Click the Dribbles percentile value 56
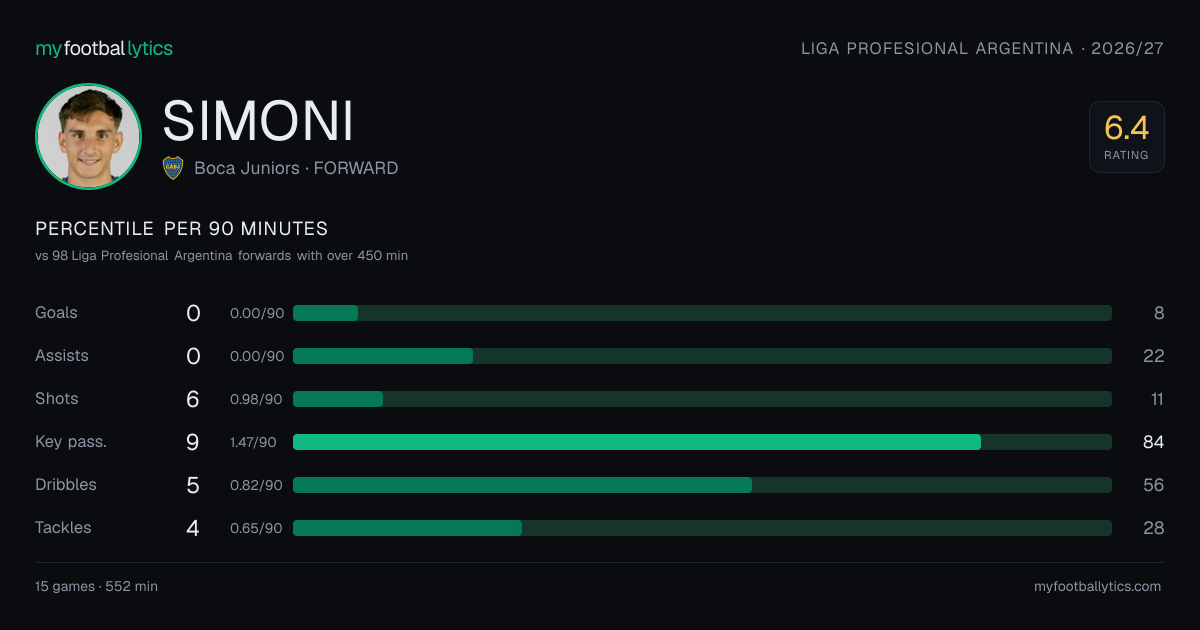 (1154, 485)
